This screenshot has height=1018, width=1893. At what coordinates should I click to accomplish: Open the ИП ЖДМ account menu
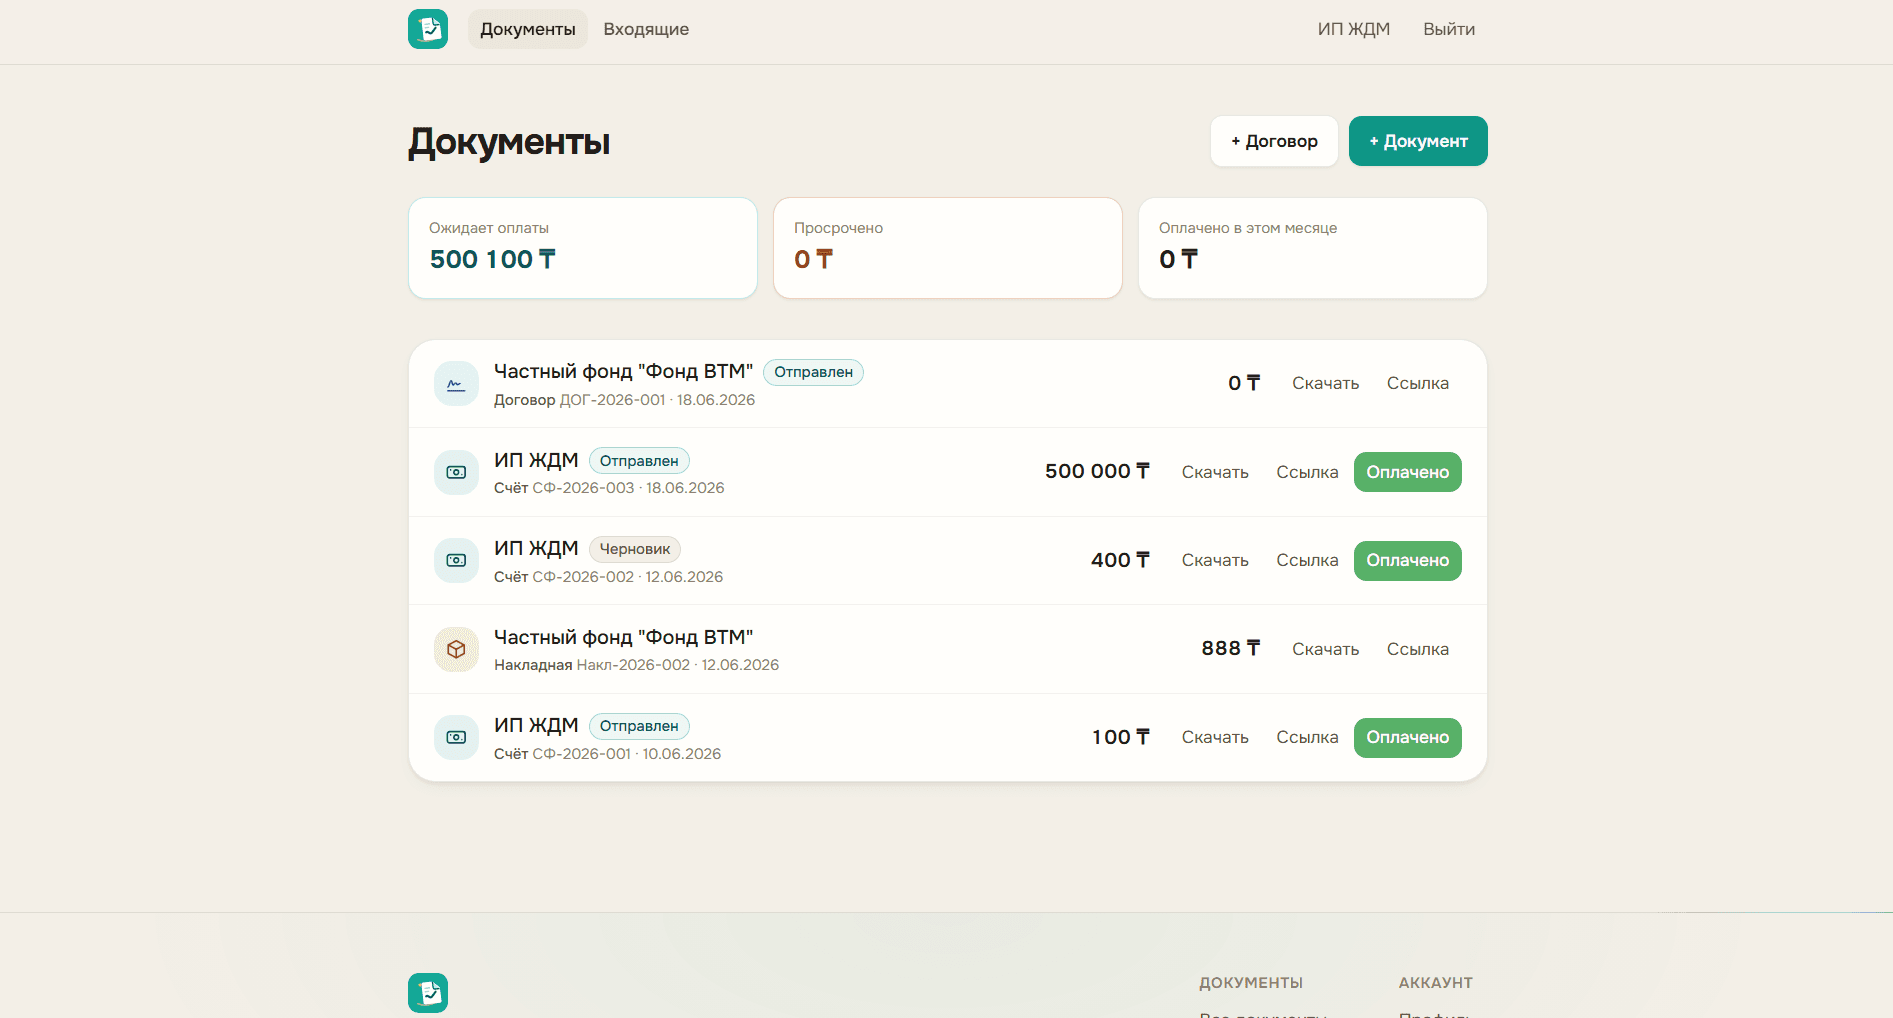[1354, 29]
